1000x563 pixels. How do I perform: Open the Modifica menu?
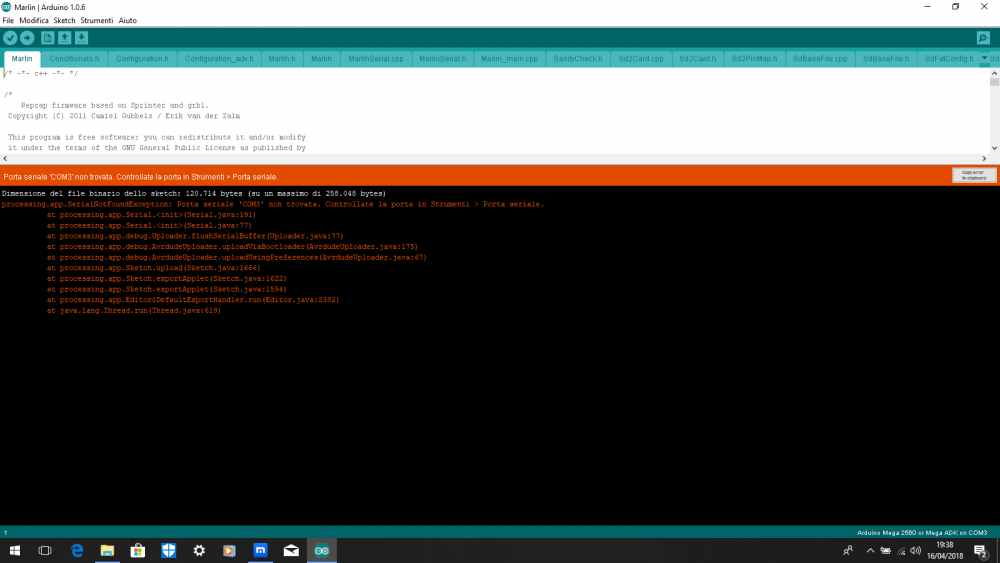point(34,20)
